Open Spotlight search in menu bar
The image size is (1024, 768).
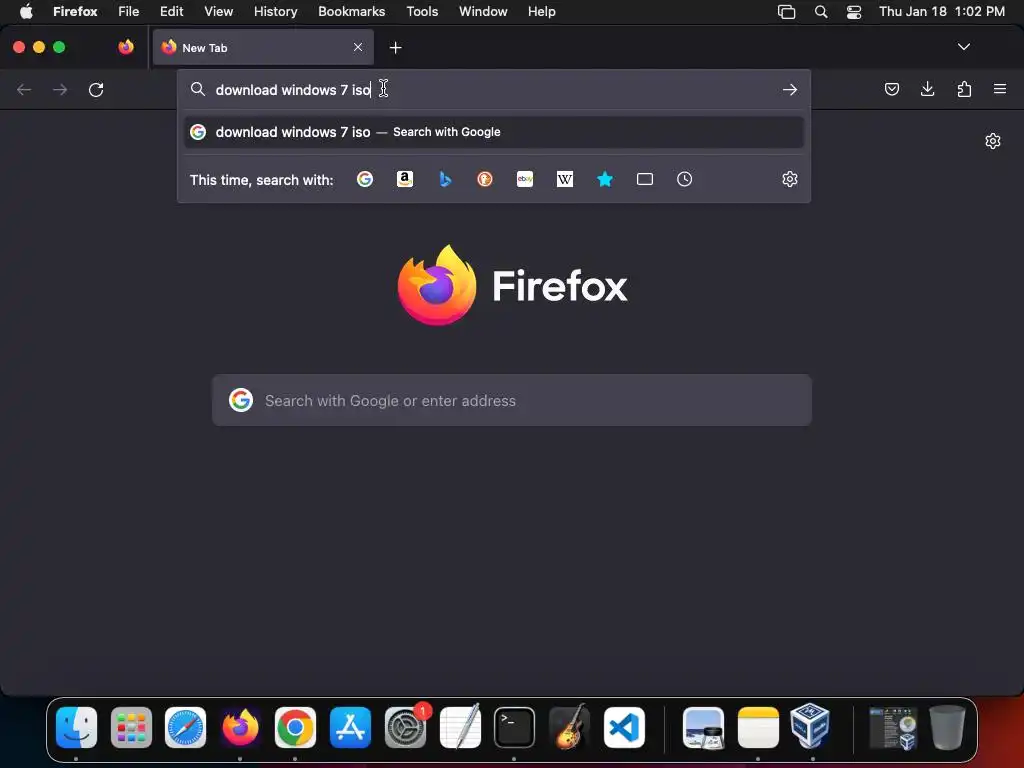pos(821,12)
